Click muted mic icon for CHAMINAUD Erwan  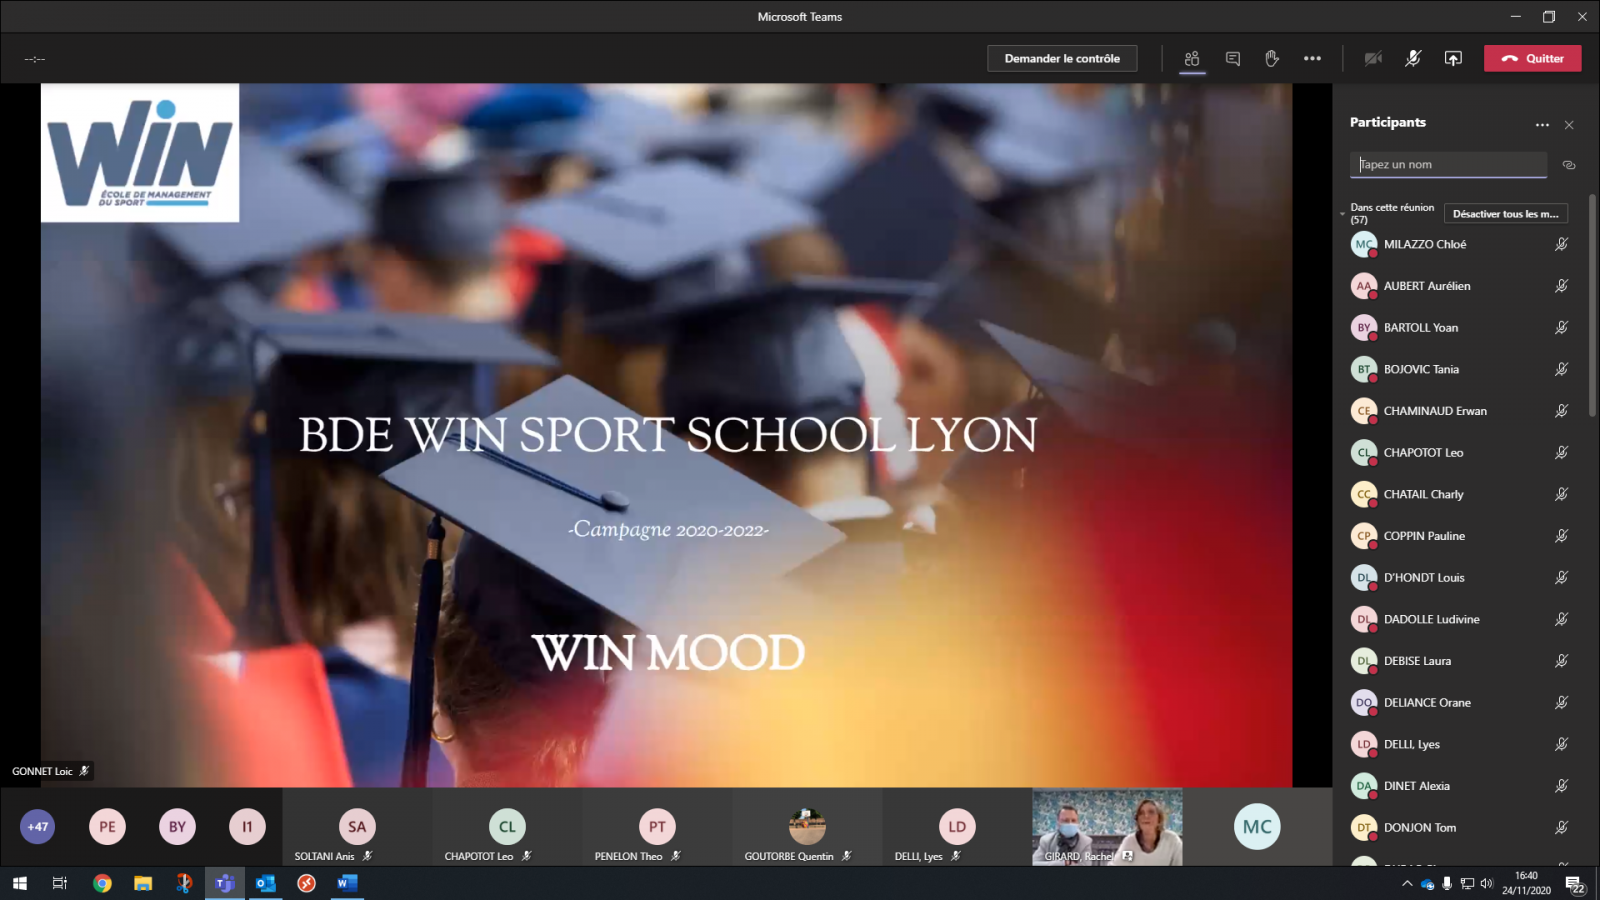(1561, 411)
